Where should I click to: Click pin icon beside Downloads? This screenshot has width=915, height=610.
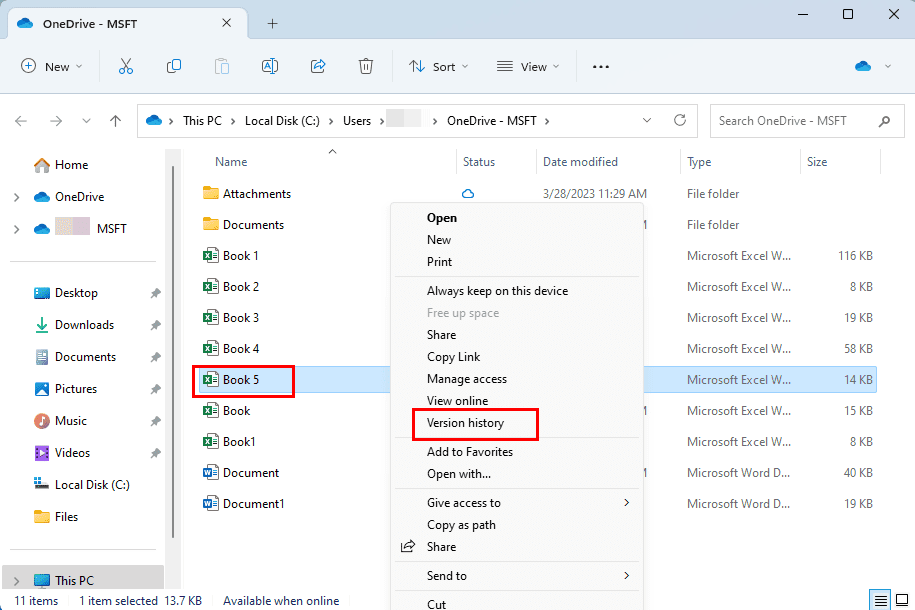[155, 325]
